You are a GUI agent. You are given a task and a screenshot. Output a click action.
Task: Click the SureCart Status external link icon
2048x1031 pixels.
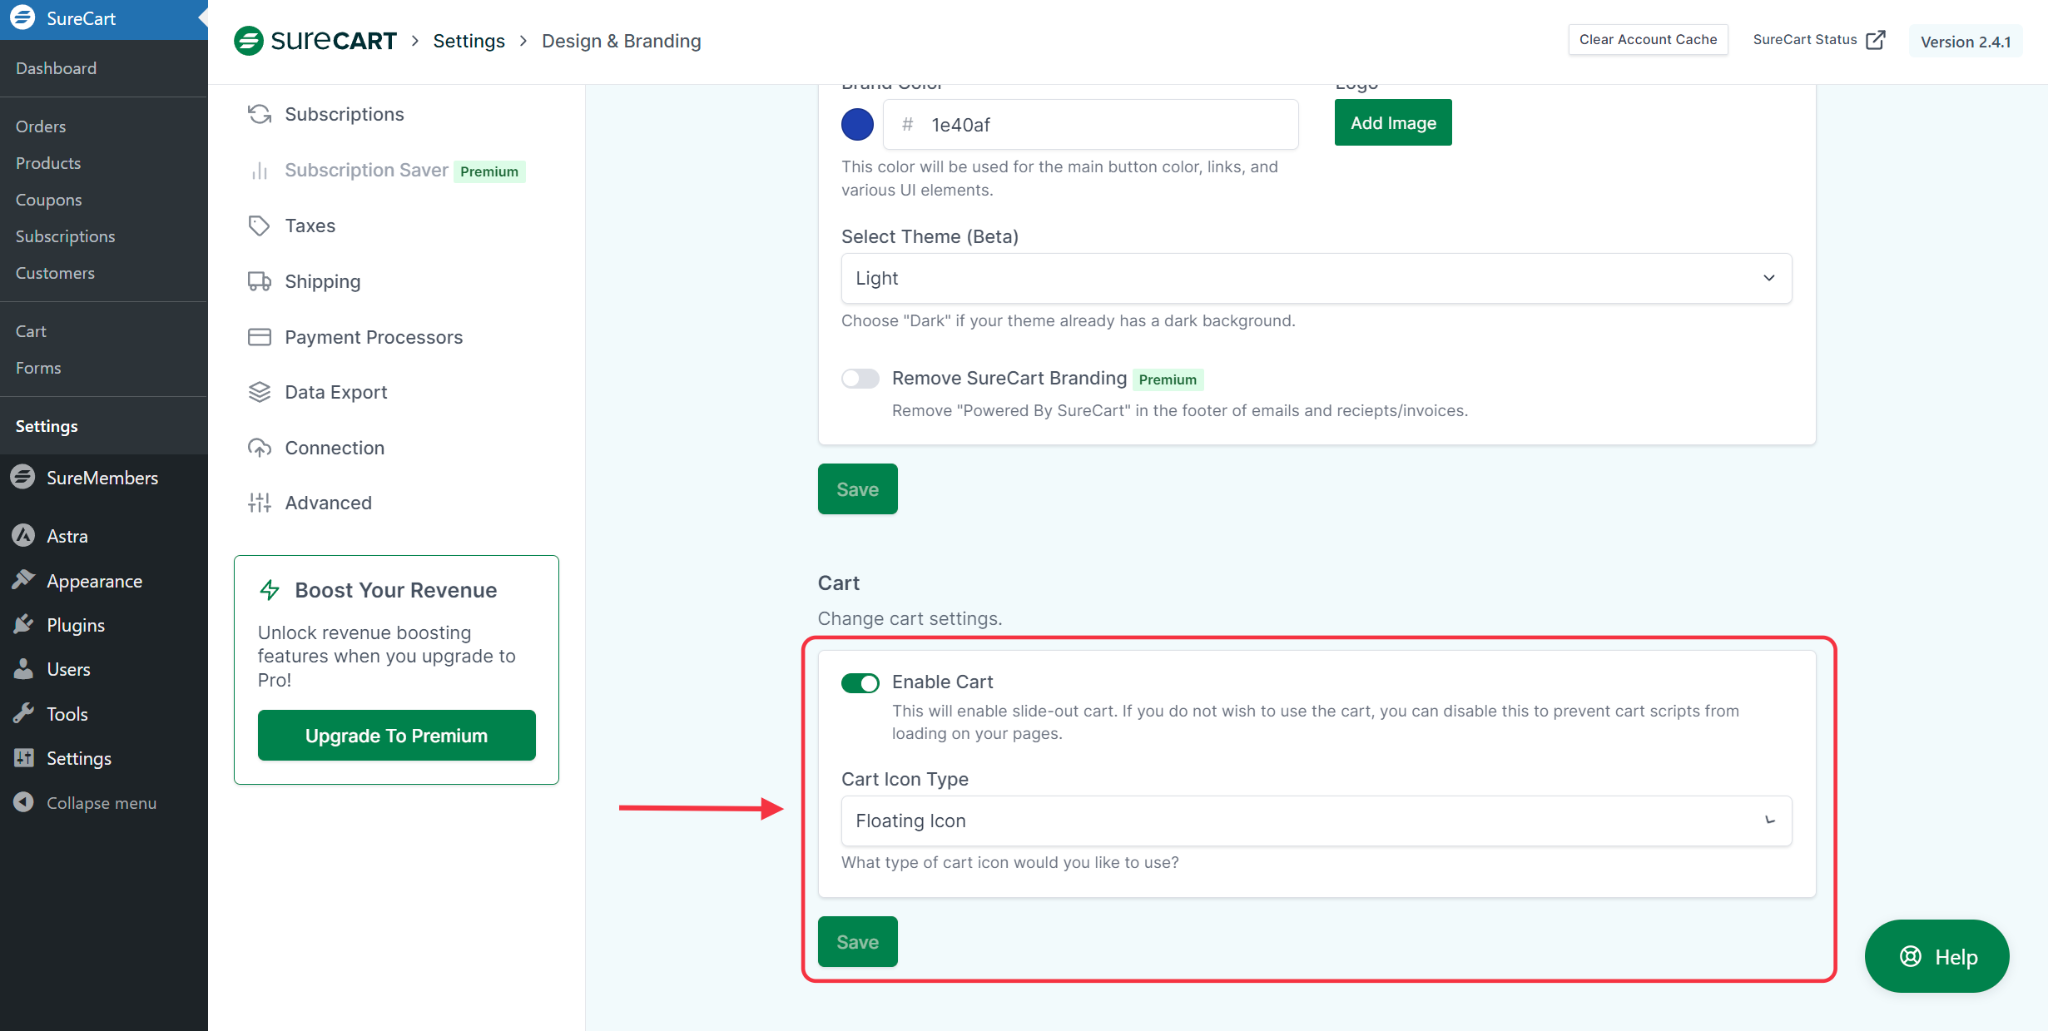[x=1876, y=40]
